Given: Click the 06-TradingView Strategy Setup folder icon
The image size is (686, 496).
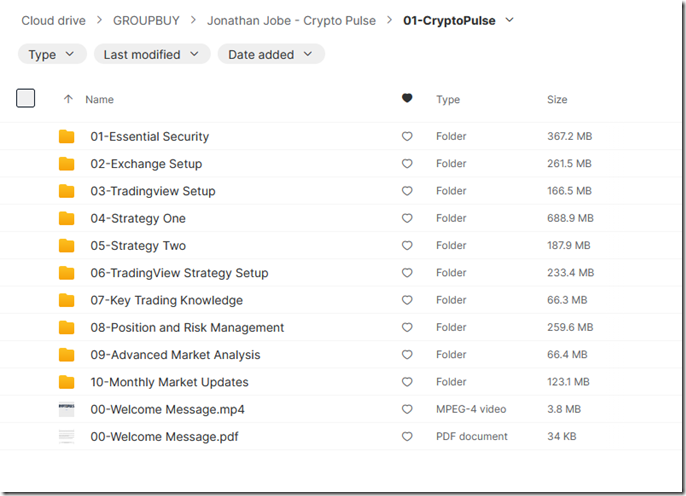Looking at the screenshot, I should pyautogui.click(x=66, y=273).
